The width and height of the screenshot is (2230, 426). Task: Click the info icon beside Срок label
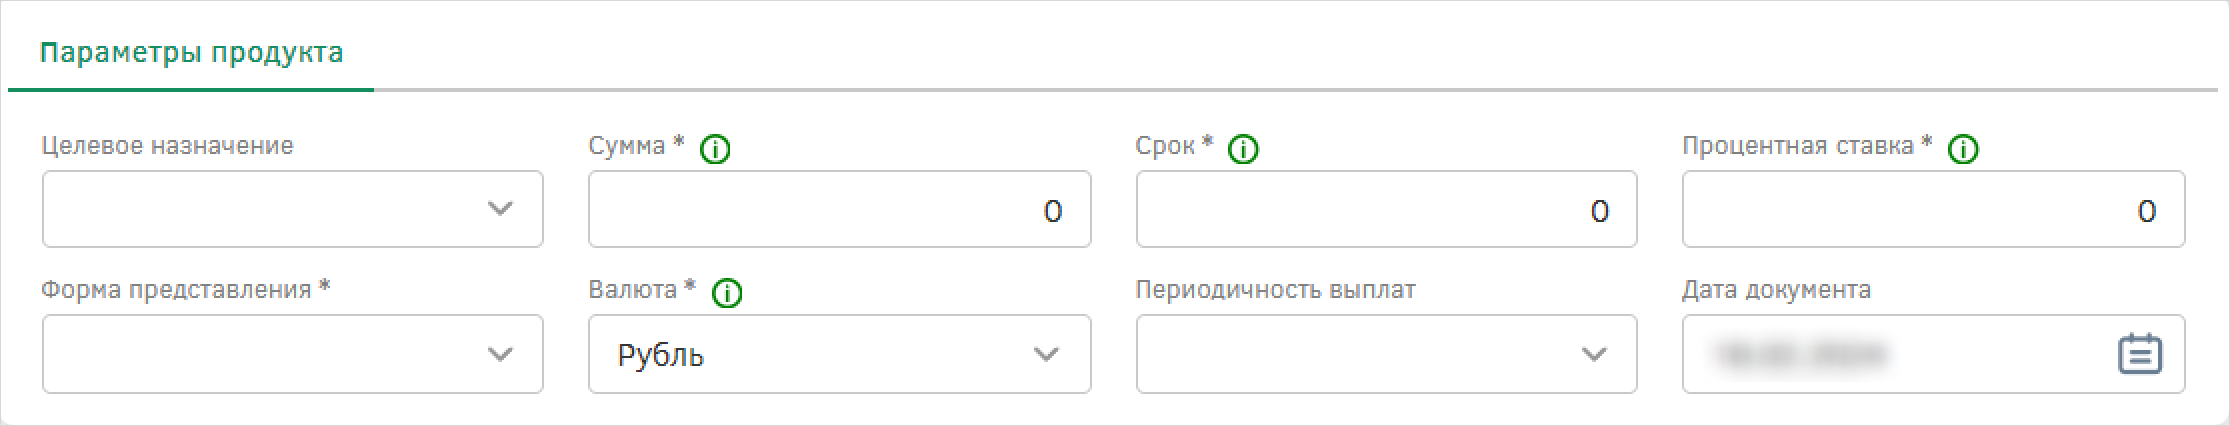[x=1243, y=150]
